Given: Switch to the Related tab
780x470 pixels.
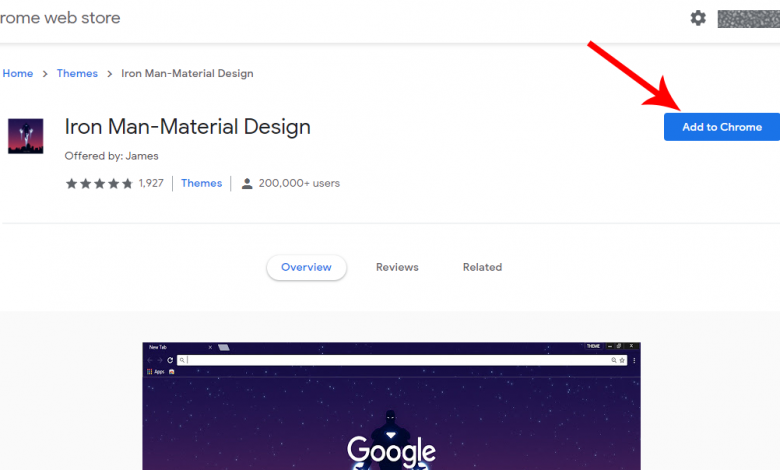Looking at the screenshot, I should [482, 268].
